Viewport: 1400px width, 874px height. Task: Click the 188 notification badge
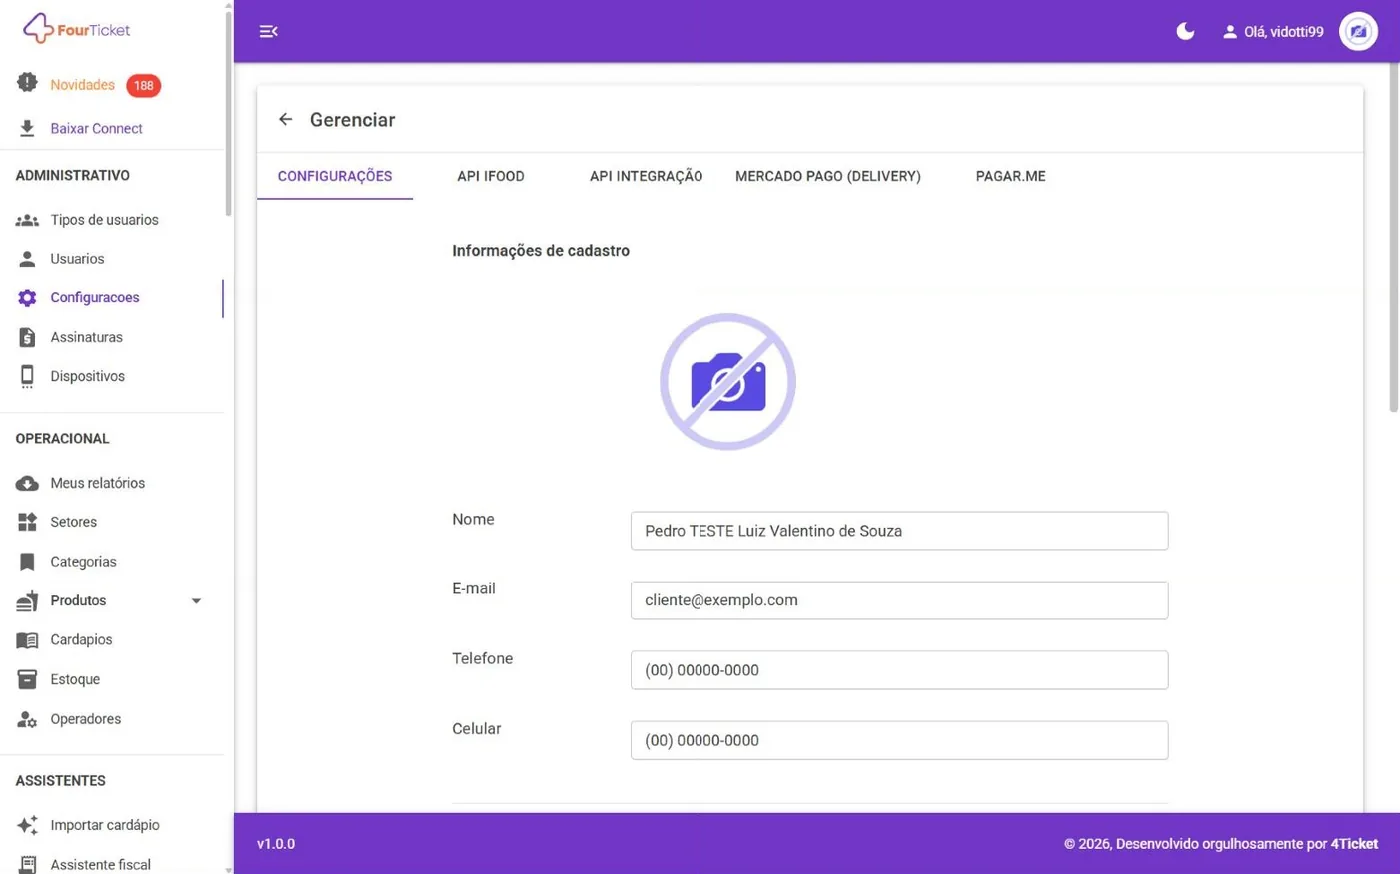(144, 86)
